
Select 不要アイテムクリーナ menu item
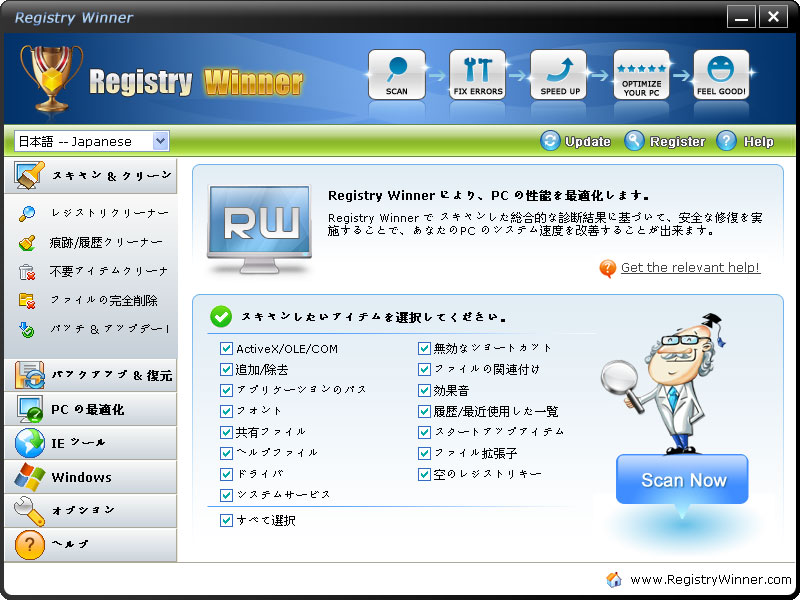(109, 271)
